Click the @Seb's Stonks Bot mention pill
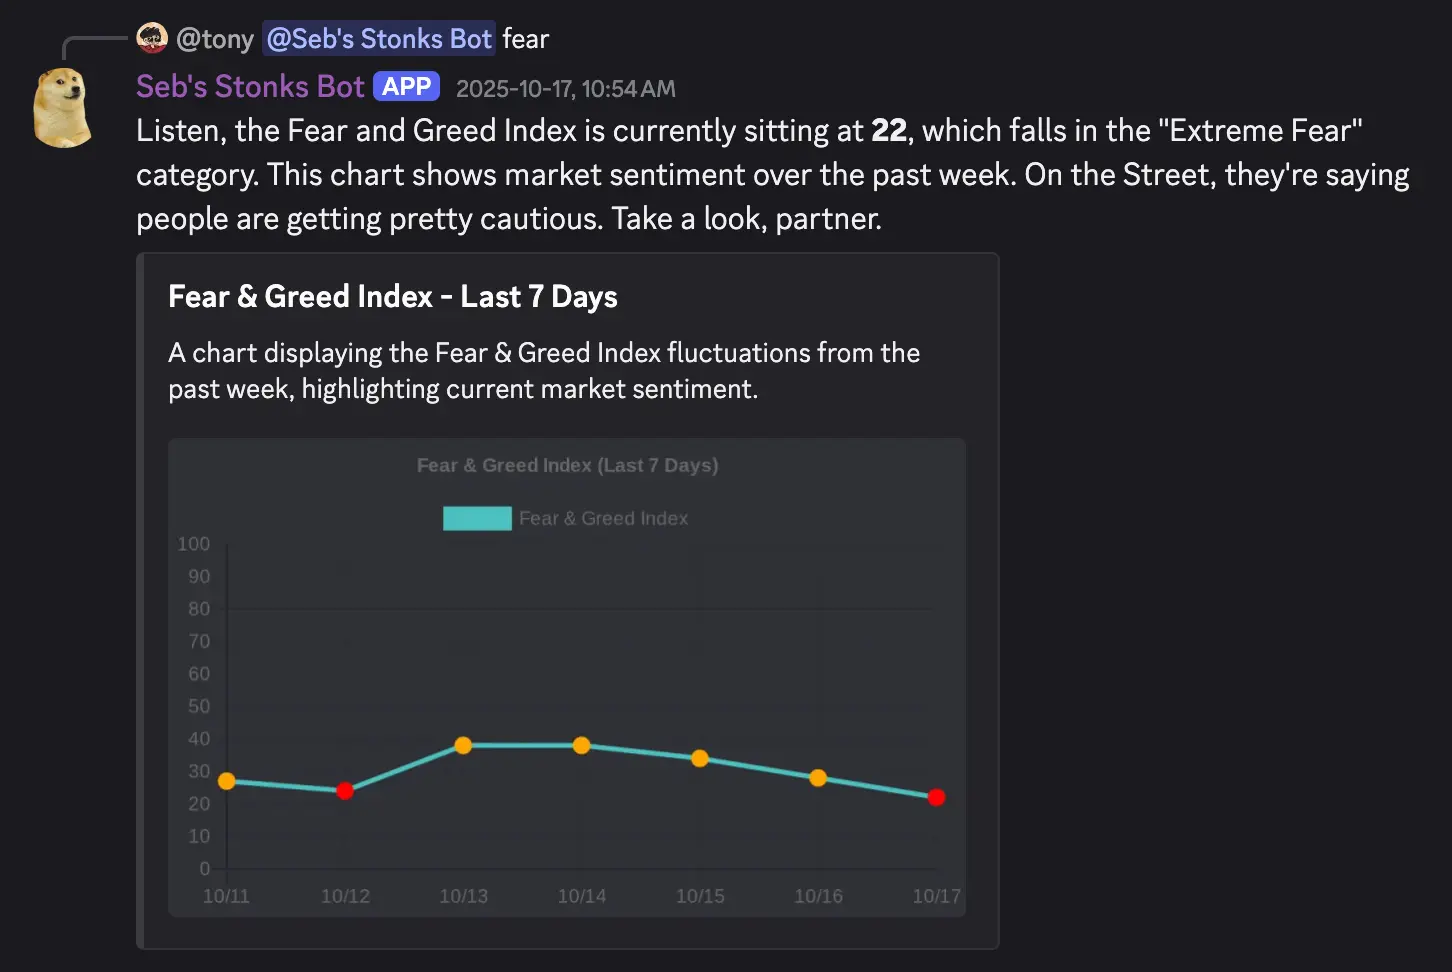The width and height of the screenshot is (1452, 972). coord(379,38)
